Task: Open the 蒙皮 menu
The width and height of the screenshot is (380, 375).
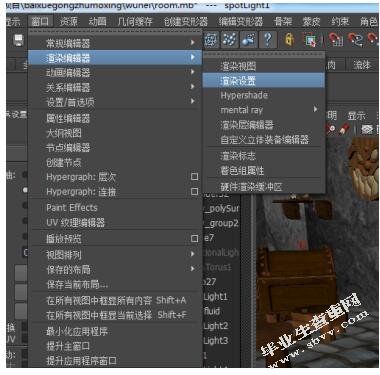Action: pos(311,22)
